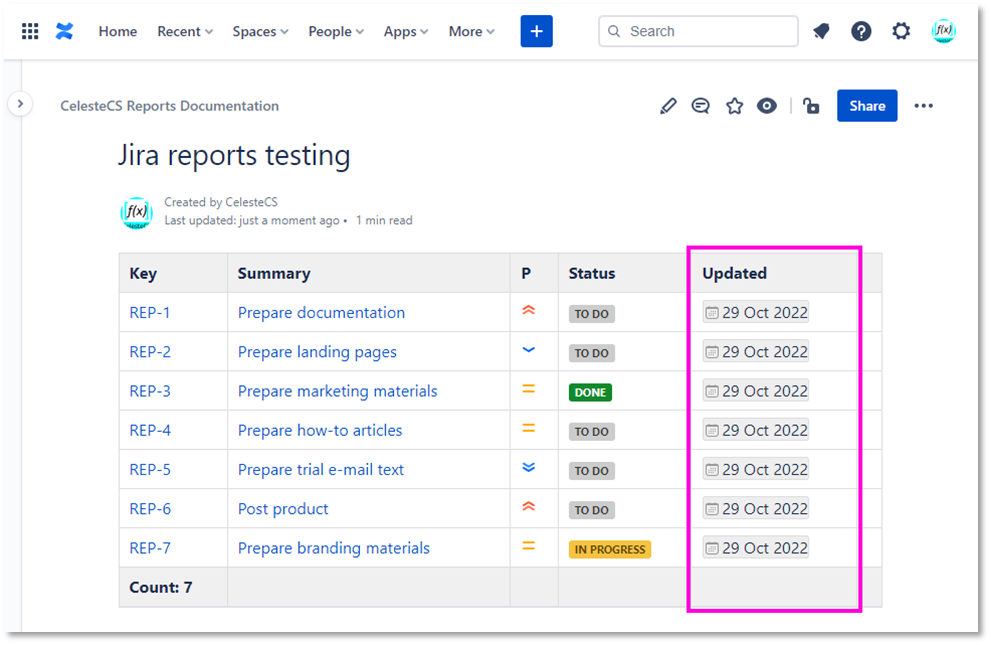Screen dimensions: 991x645
Task: Open the notifications icon
Action: (821, 31)
